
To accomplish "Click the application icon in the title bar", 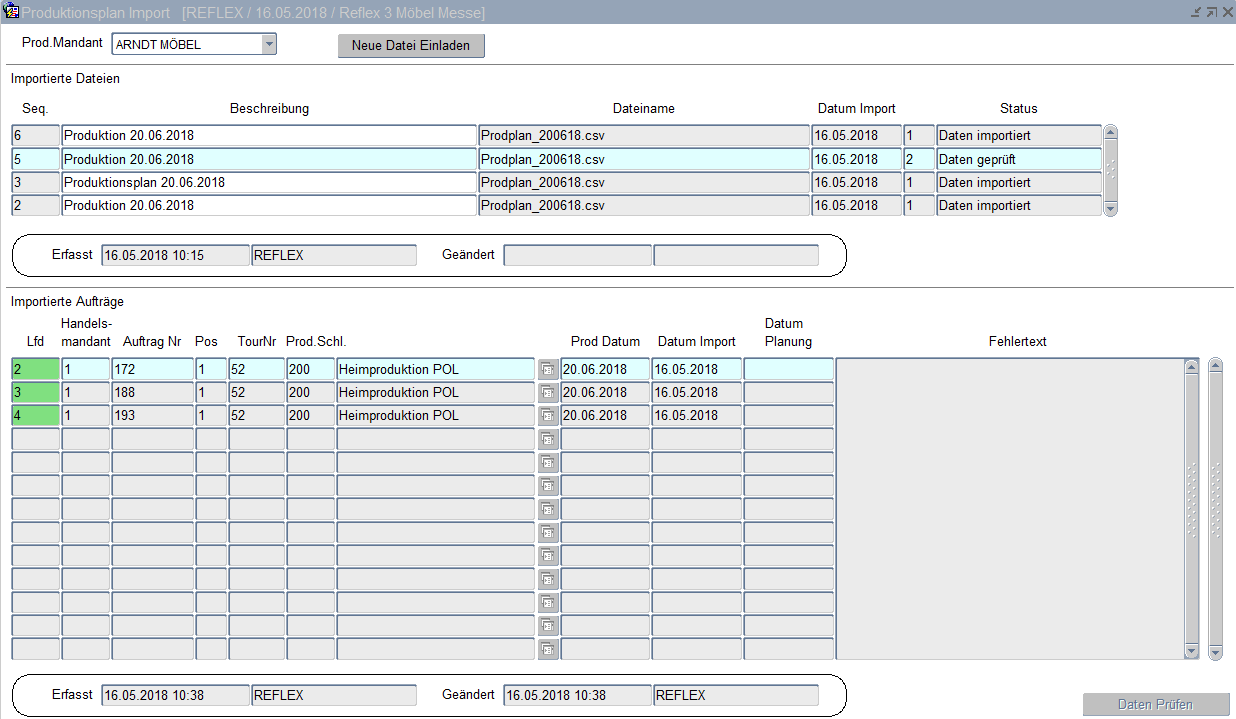I will pyautogui.click(x=12, y=12).
